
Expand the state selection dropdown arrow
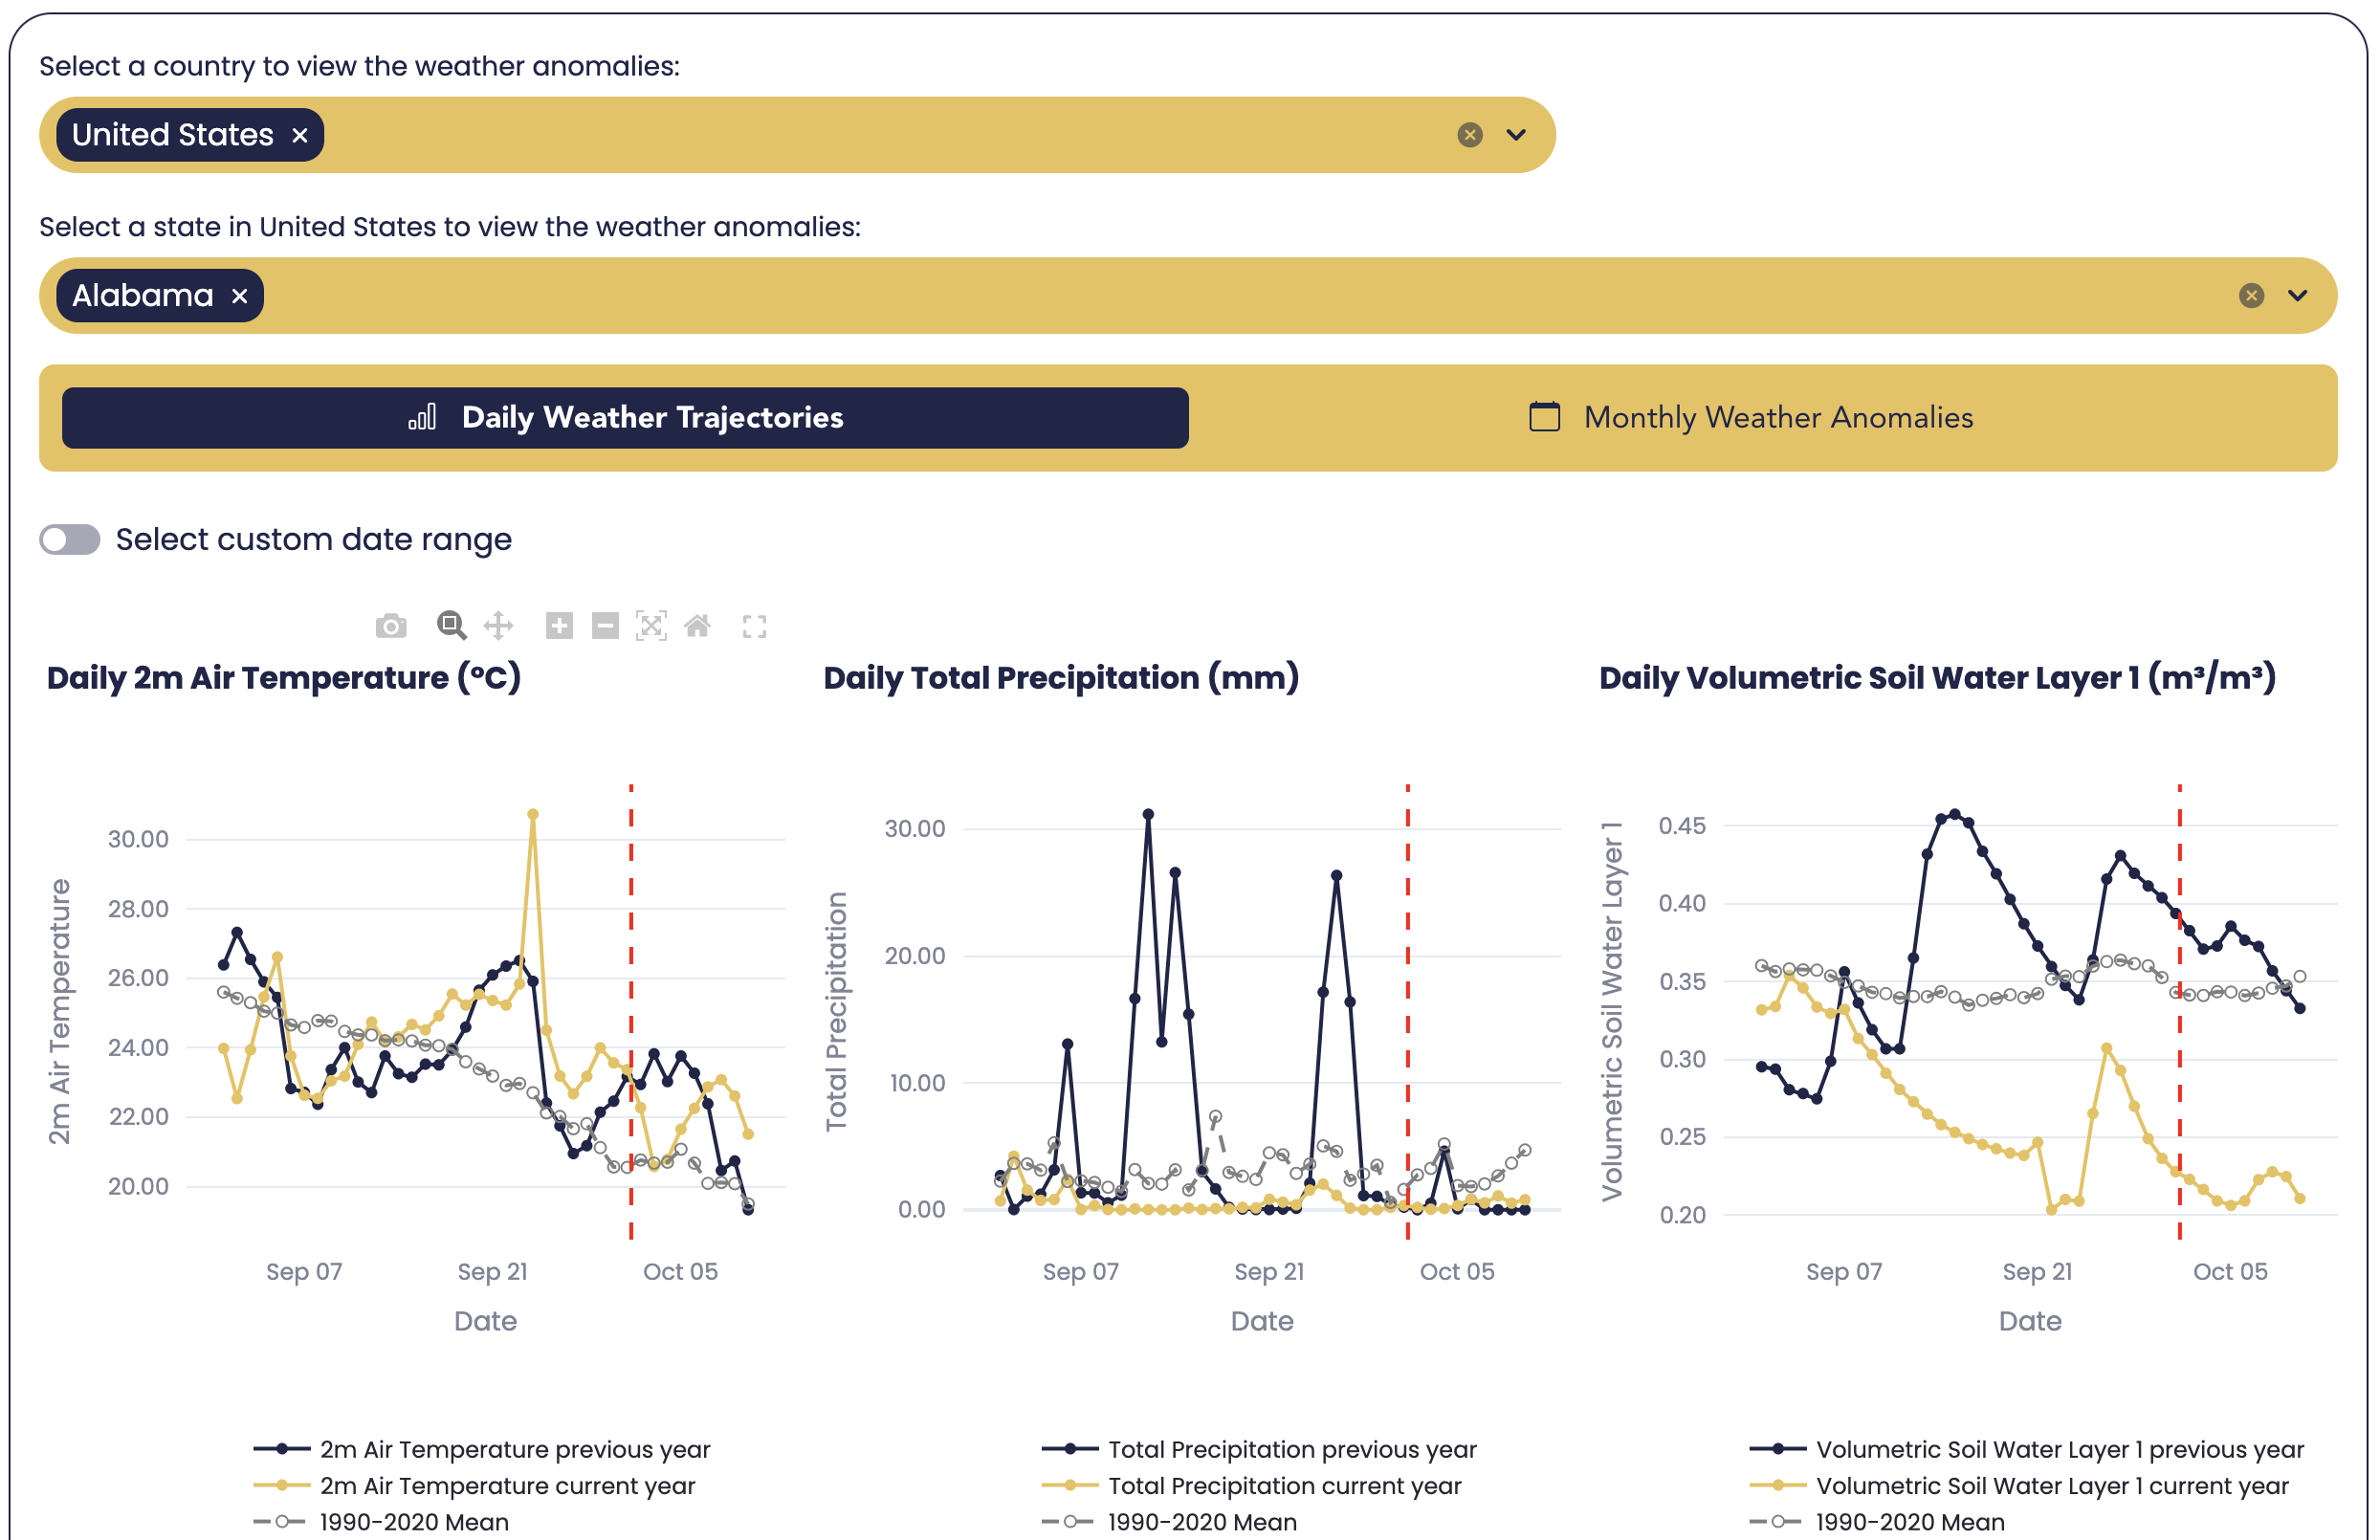[2298, 296]
